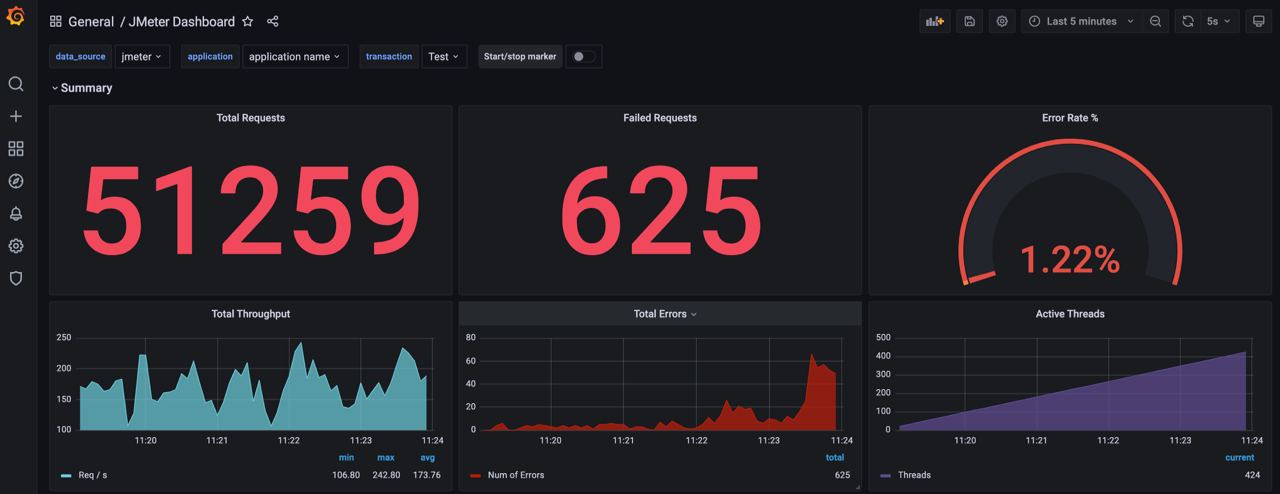
Task: Cycle view mode with monitor icon
Action: (x=1258, y=21)
